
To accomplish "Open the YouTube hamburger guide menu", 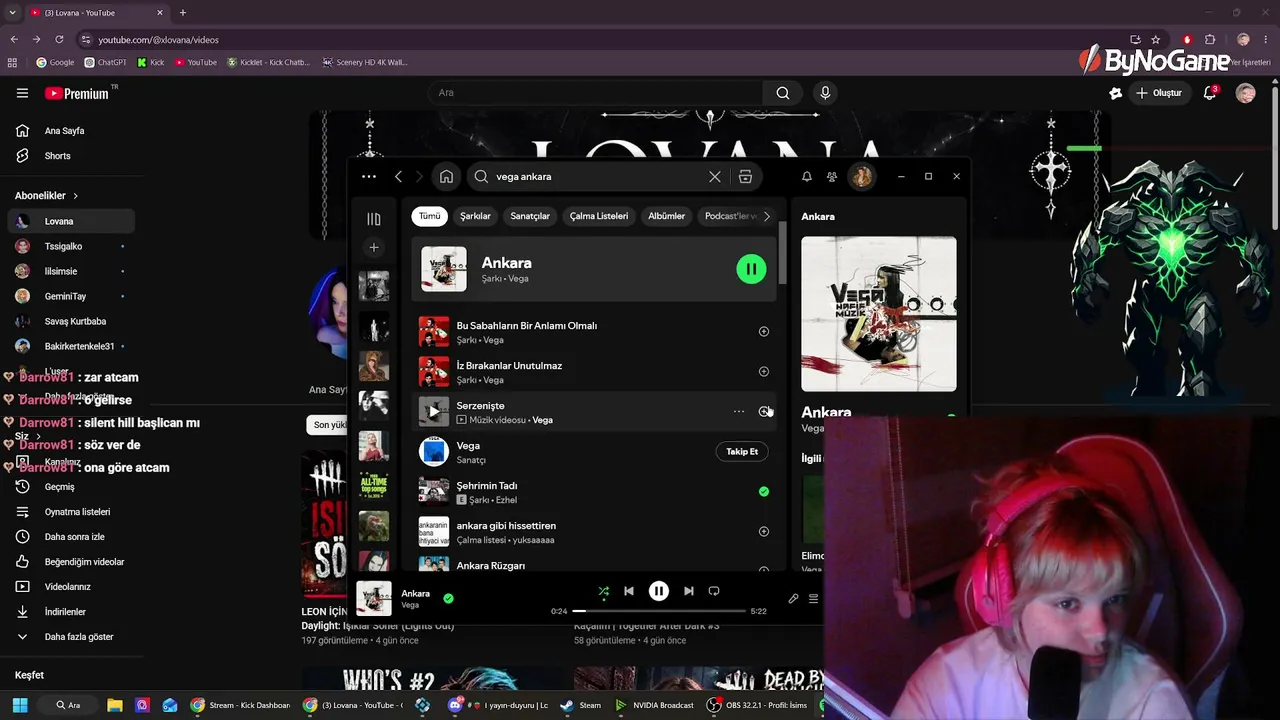I will (x=22, y=93).
